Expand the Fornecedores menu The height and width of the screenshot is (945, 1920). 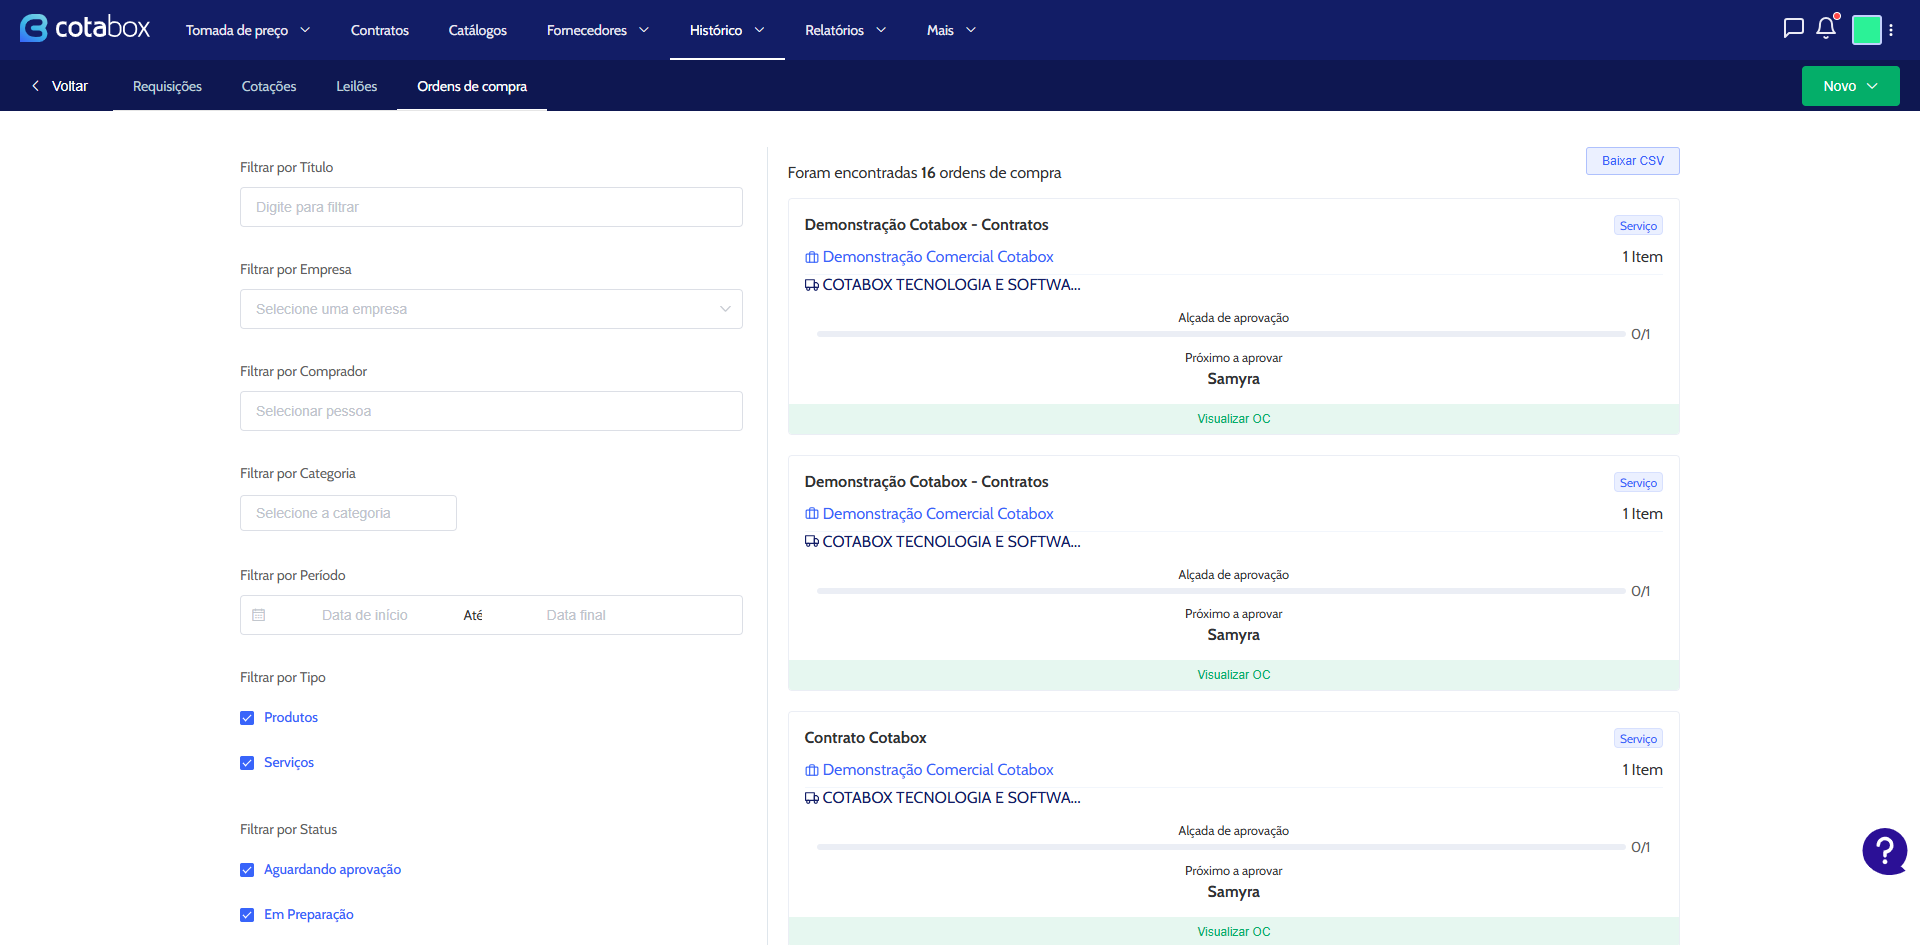pyautogui.click(x=598, y=30)
